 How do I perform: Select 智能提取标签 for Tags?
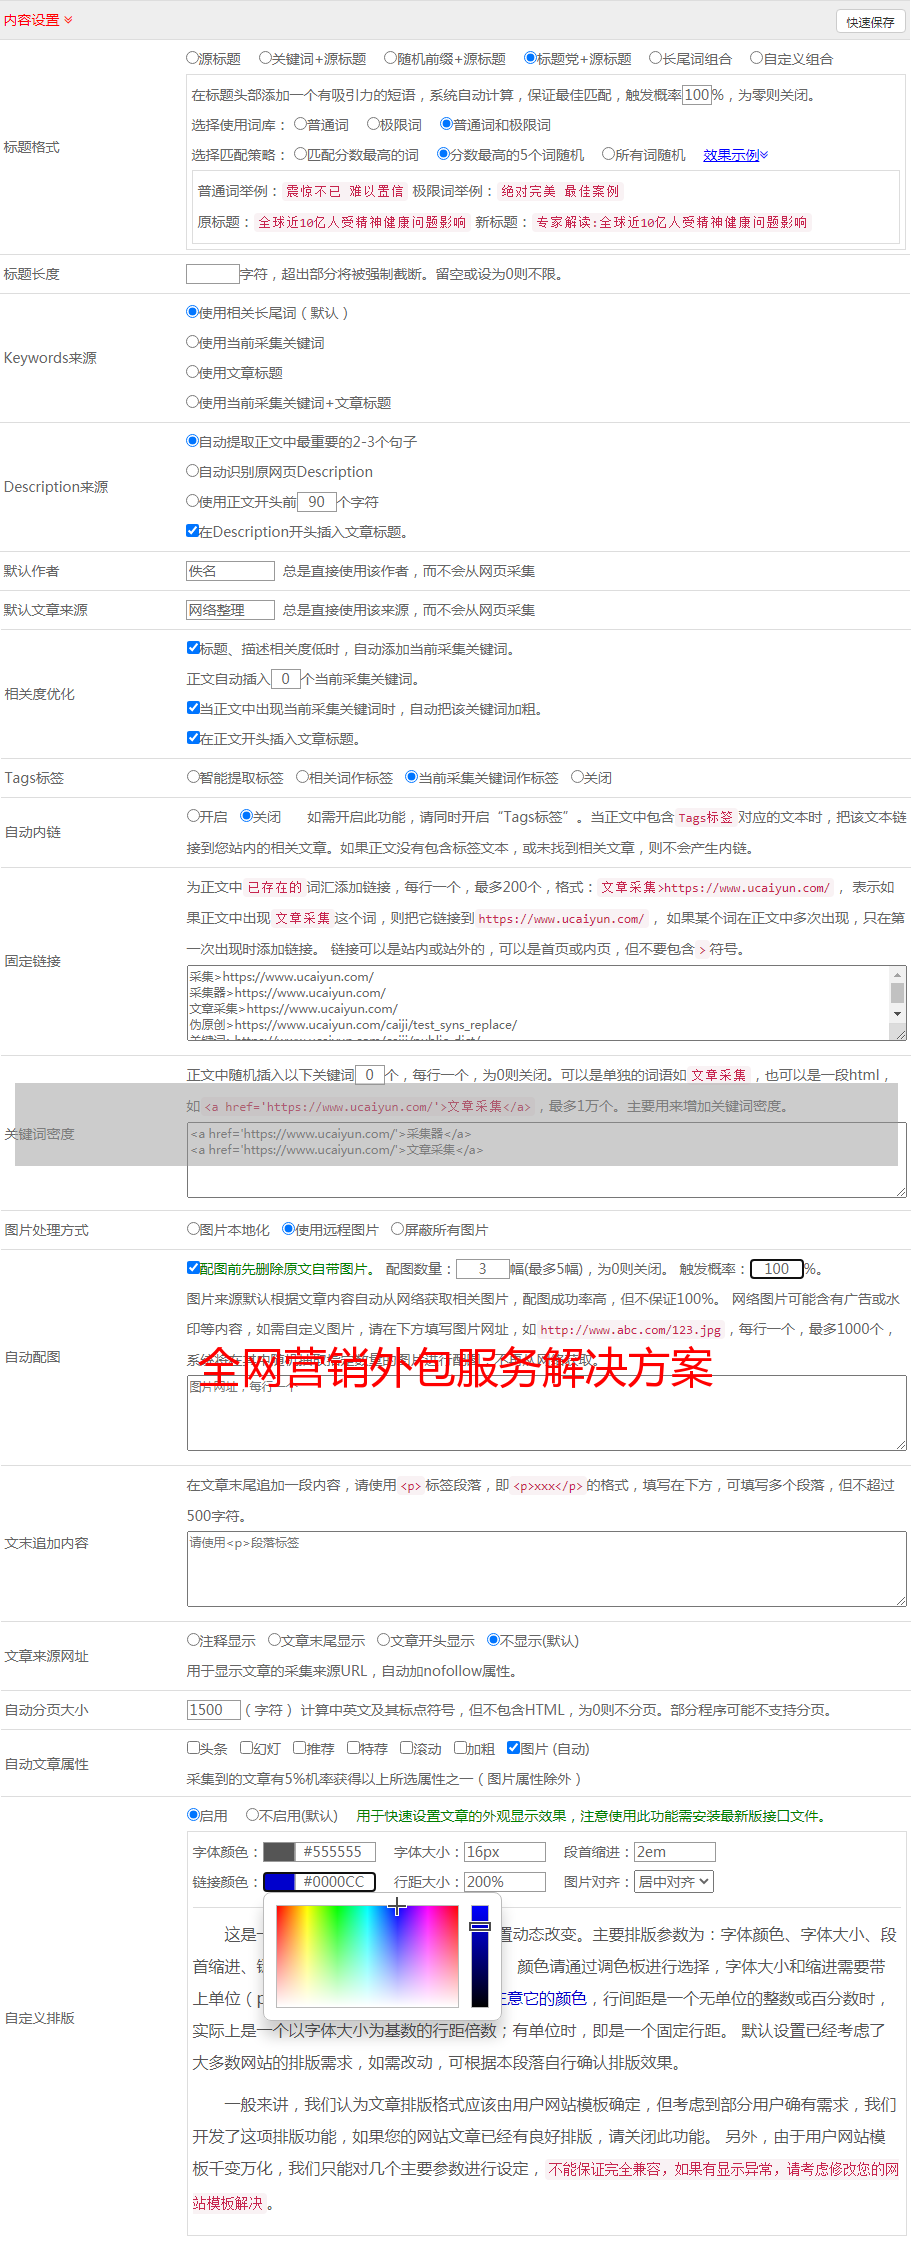193,777
